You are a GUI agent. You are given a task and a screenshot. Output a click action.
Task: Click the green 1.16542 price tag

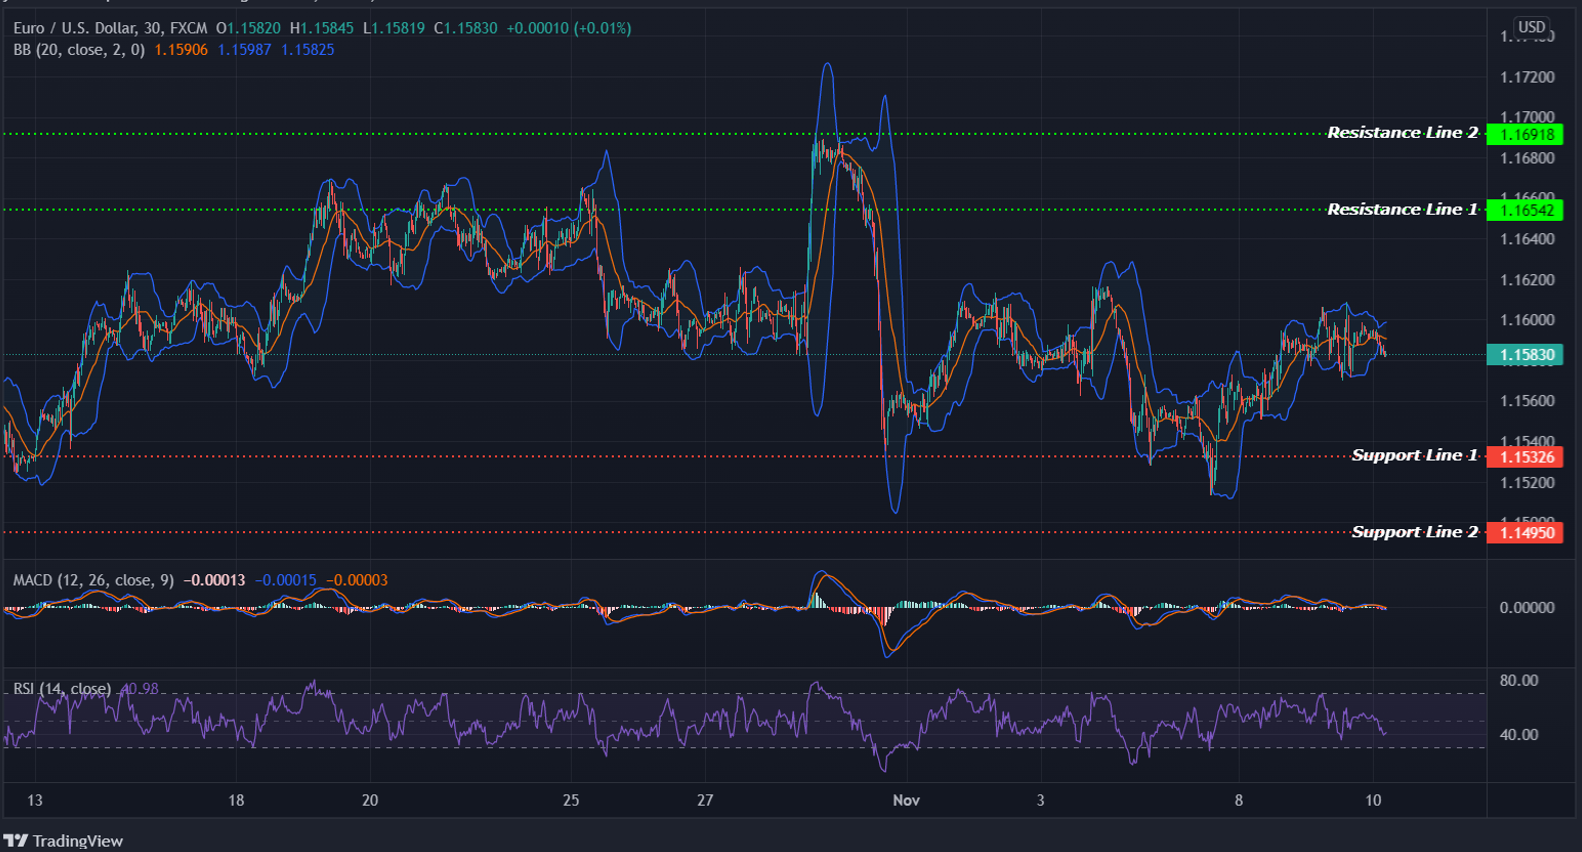tap(1525, 210)
